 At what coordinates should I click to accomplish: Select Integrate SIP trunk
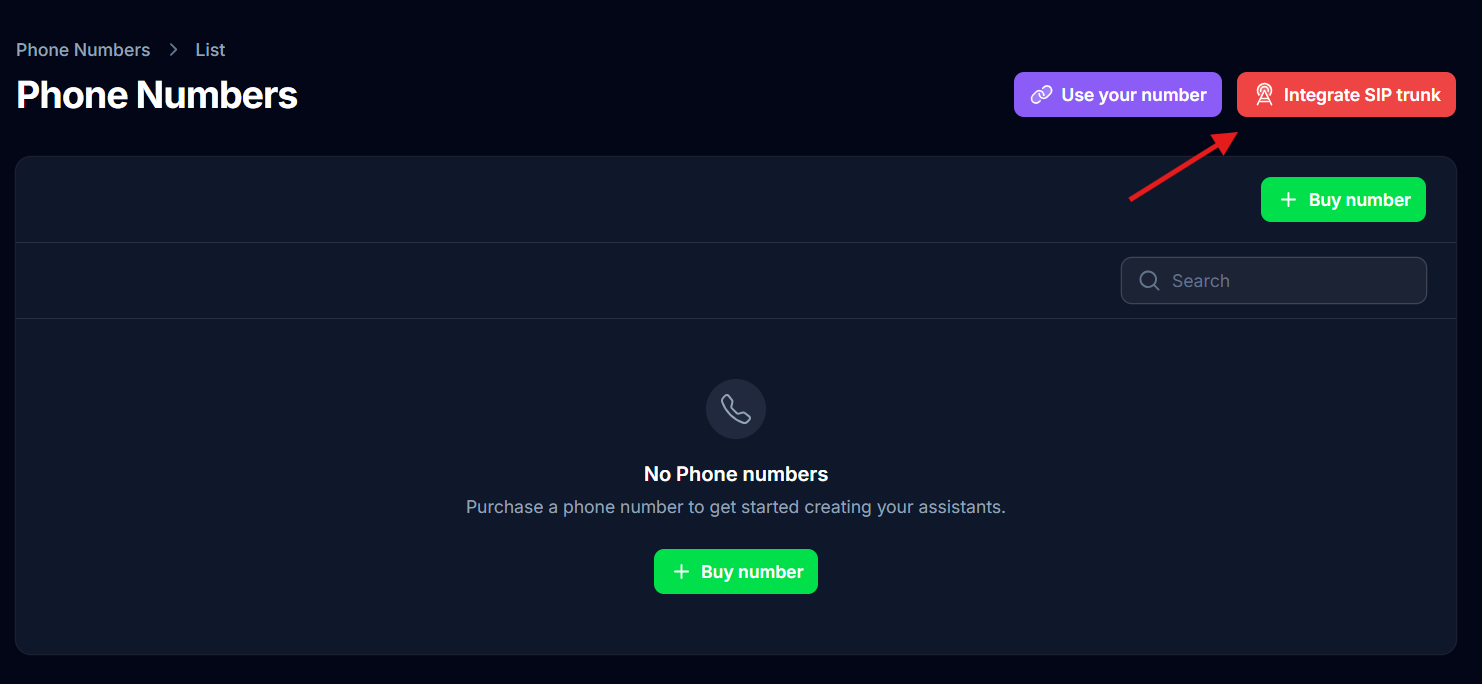(1346, 94)
